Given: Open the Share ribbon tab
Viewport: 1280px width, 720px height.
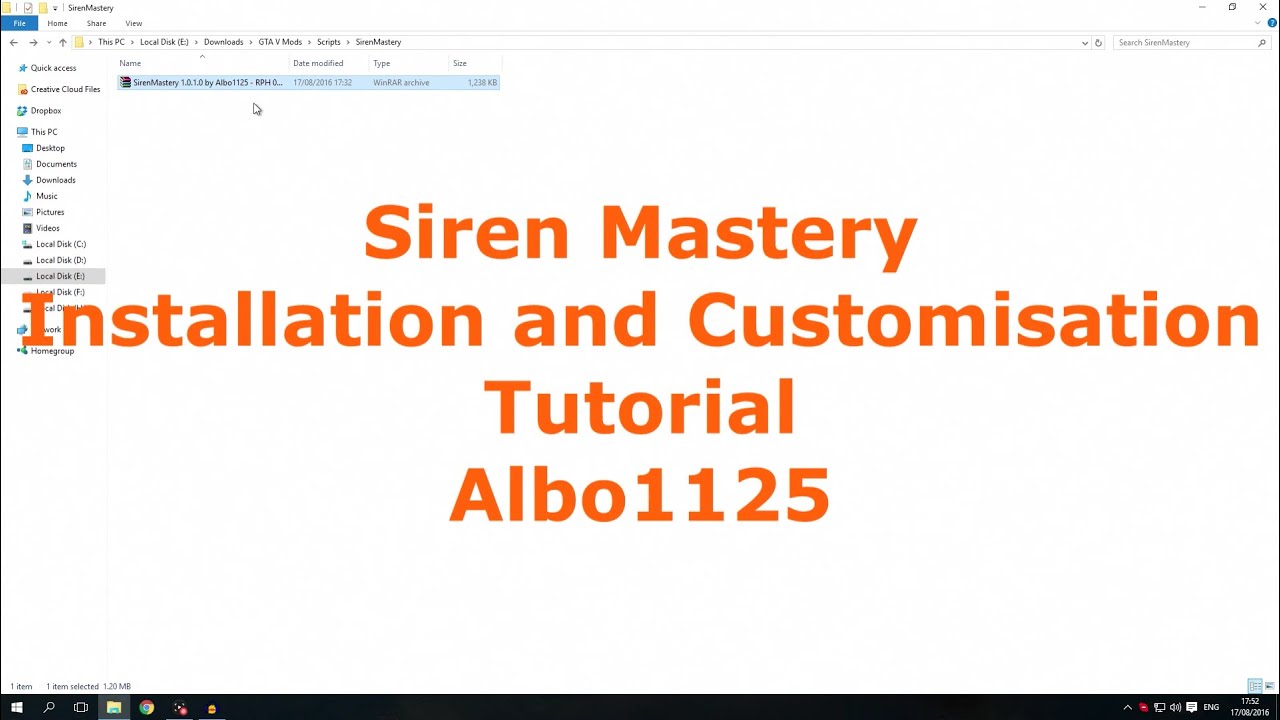Looking at the screenshot, I should tap(96, 23).
